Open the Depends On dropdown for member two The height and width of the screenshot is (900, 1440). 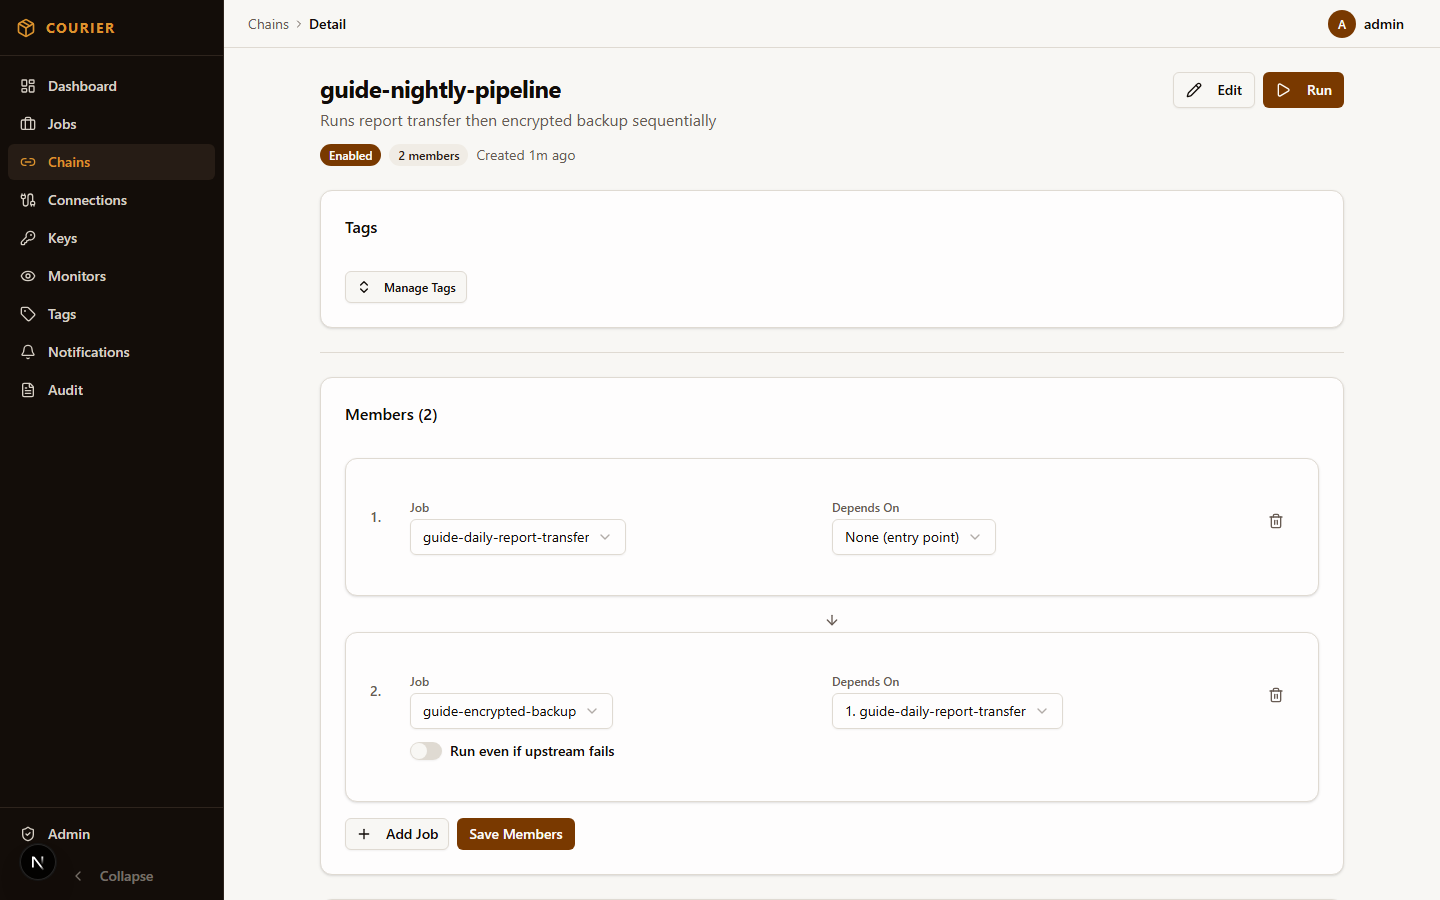pyautogui.click(x=946, y=711)
